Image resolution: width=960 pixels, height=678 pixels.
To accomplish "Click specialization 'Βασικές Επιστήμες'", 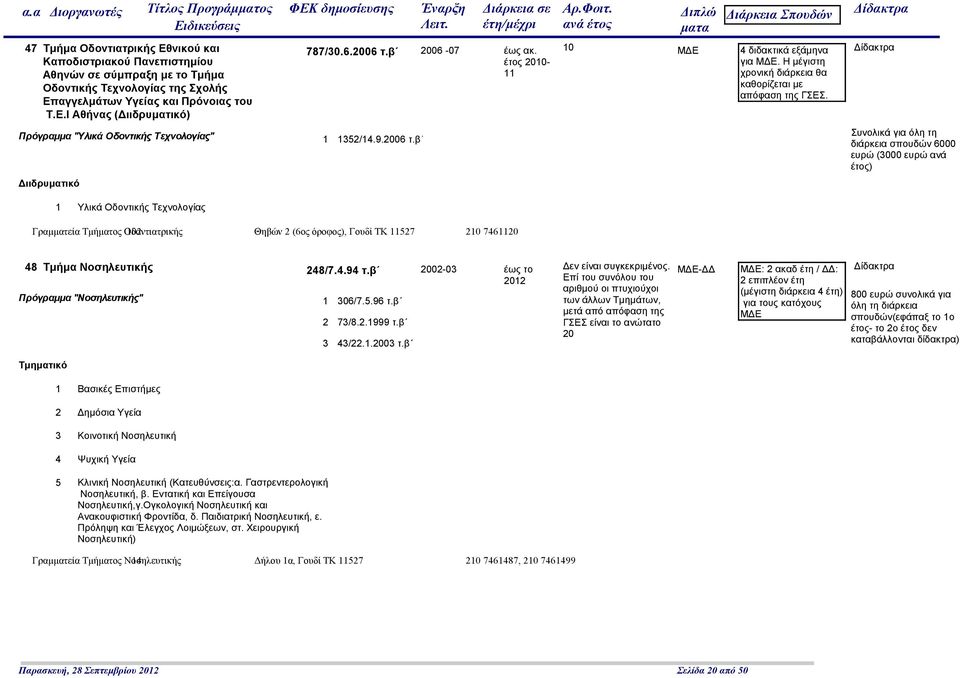I will 119,389.
